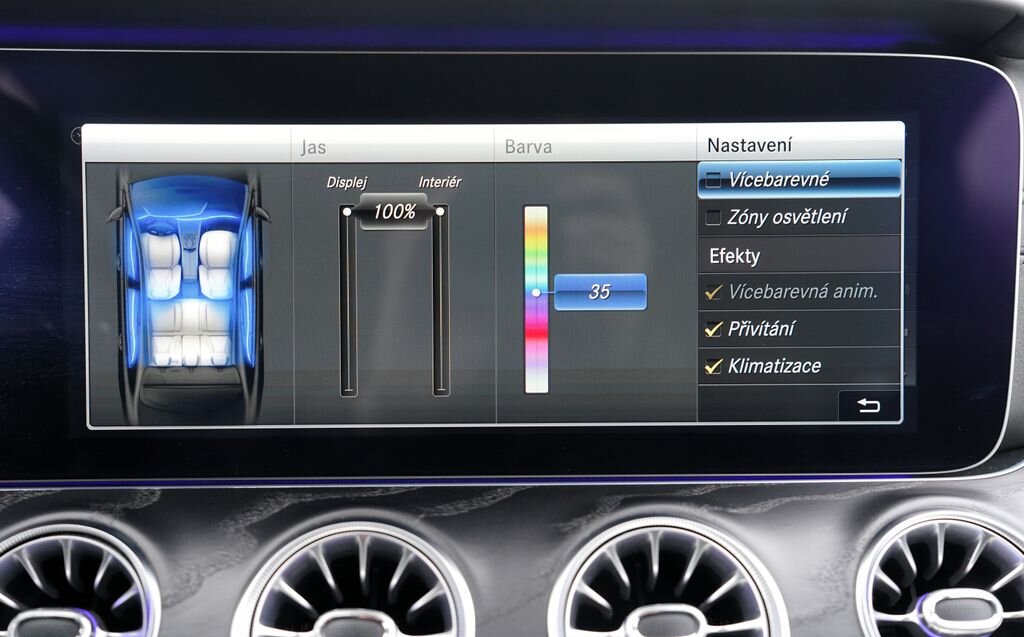Click the white handle on color bar
Screen dimensions: 1024x637
(536, 293)
